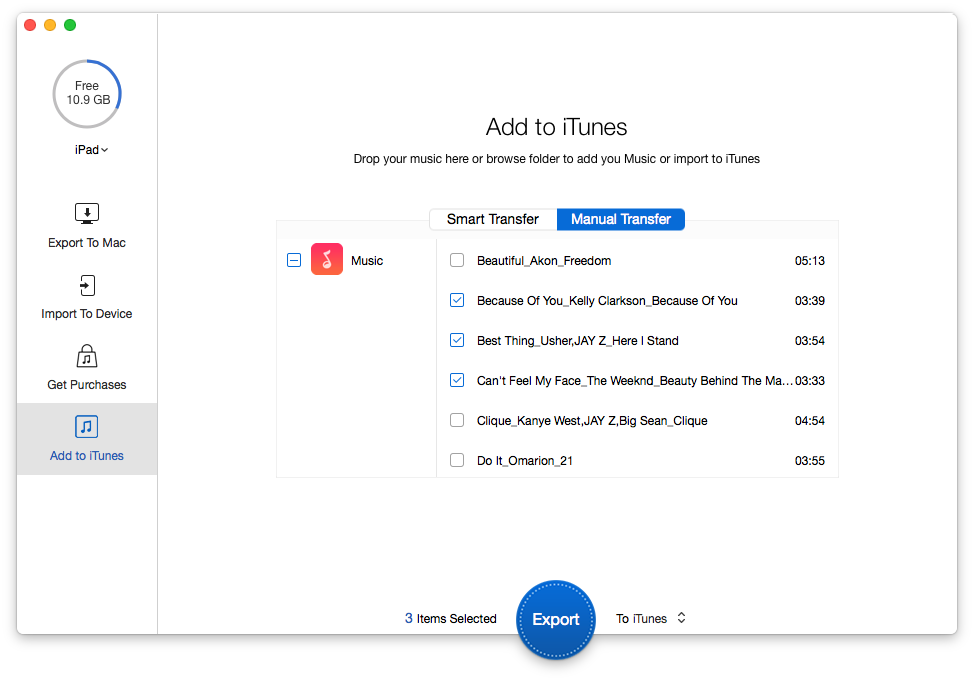Click the Clique_Kanye West song title
The width and height of the screenshot is (974, 681).
[x=593, y=421]
